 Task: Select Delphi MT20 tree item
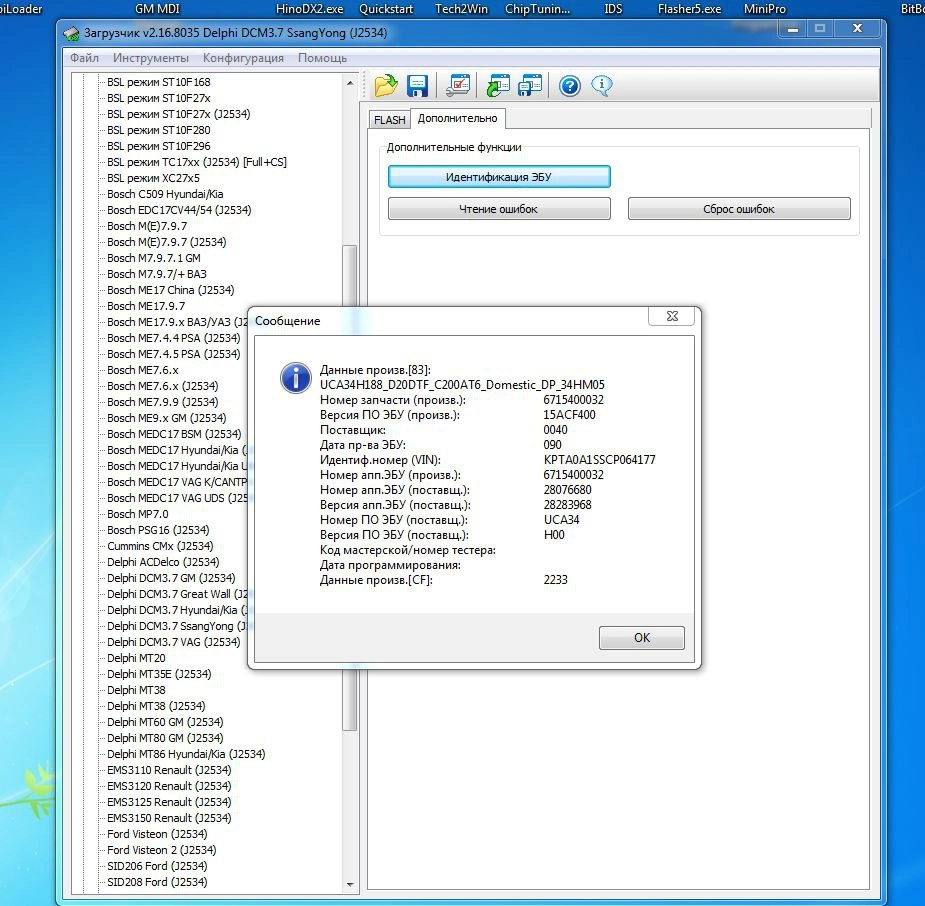tap(136, 658)
